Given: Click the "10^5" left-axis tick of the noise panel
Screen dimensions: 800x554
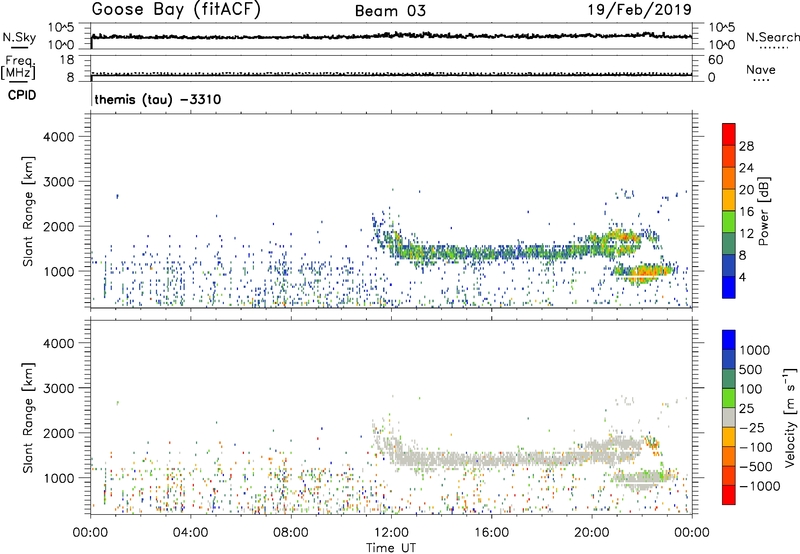Looking at the screenshot, I should [x=61, y=28].
